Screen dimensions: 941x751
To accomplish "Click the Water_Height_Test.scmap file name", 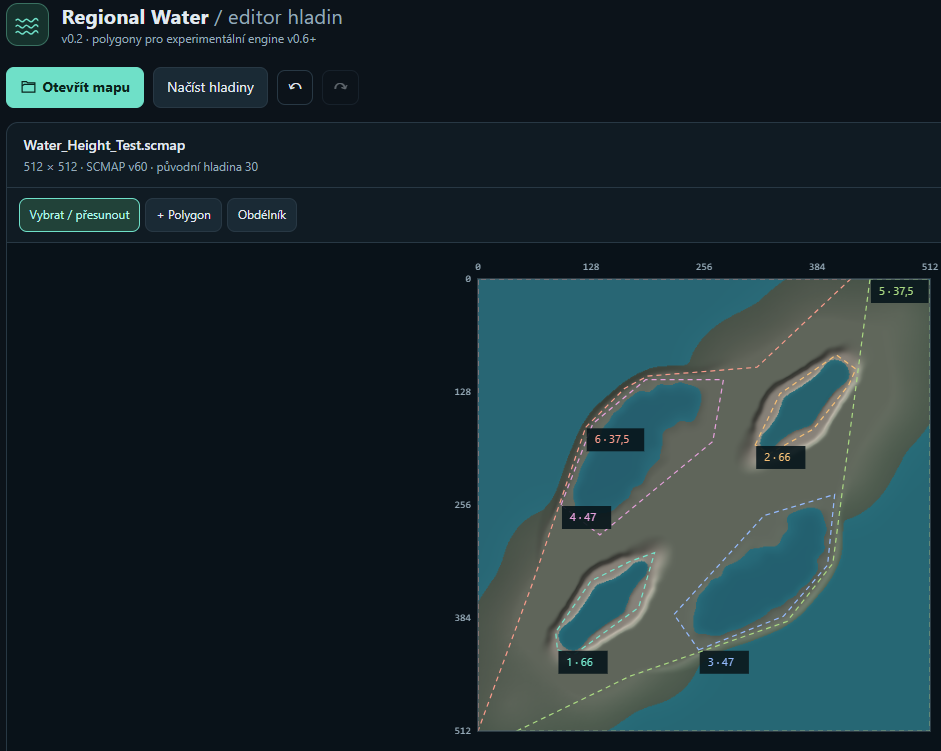I will click(x=104, y=145).
